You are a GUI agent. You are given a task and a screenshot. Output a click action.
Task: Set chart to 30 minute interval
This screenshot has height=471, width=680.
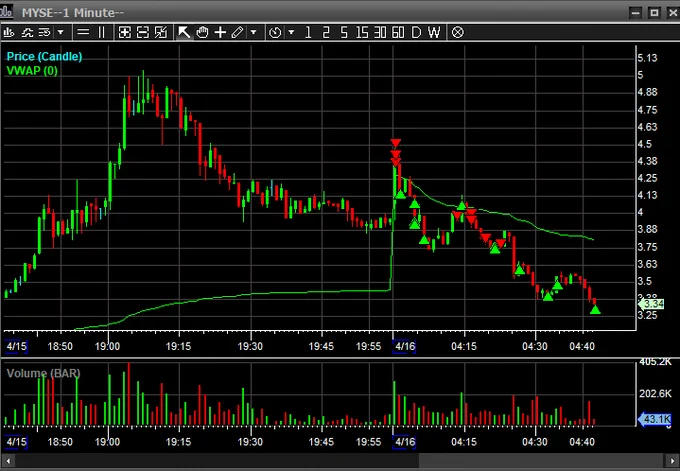[380, 33]
